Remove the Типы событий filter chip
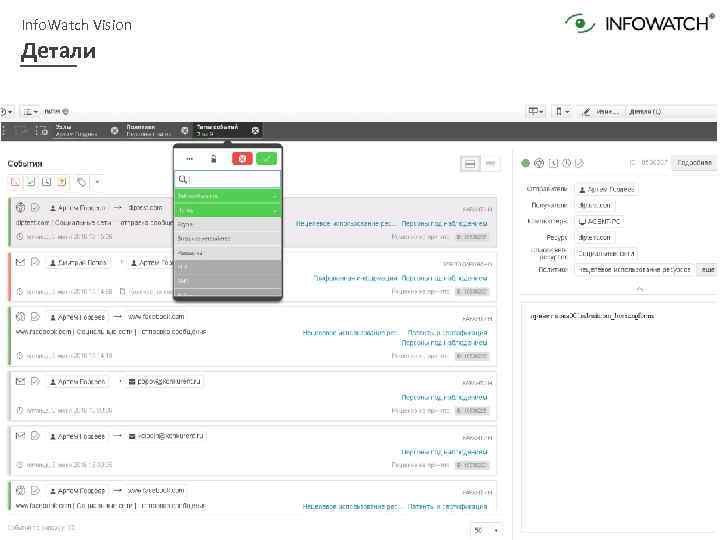Viewport: 720px width, 540px height. pyautogui.click(x=255, y=131)
